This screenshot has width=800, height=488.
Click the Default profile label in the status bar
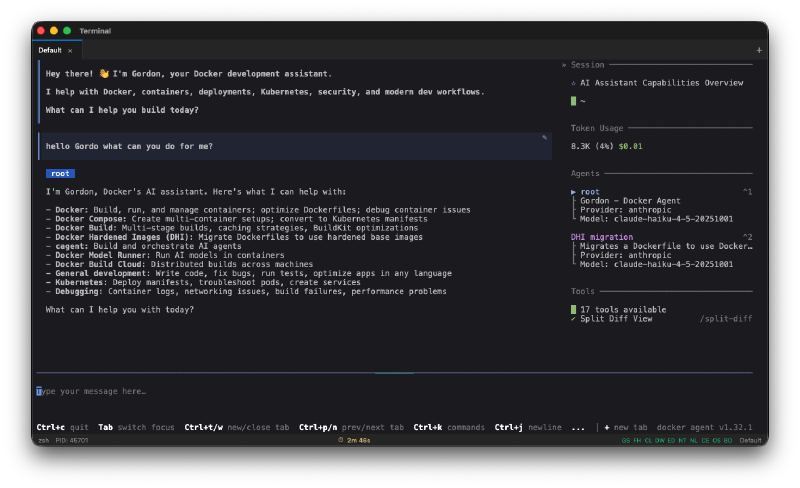click(751, 440)
